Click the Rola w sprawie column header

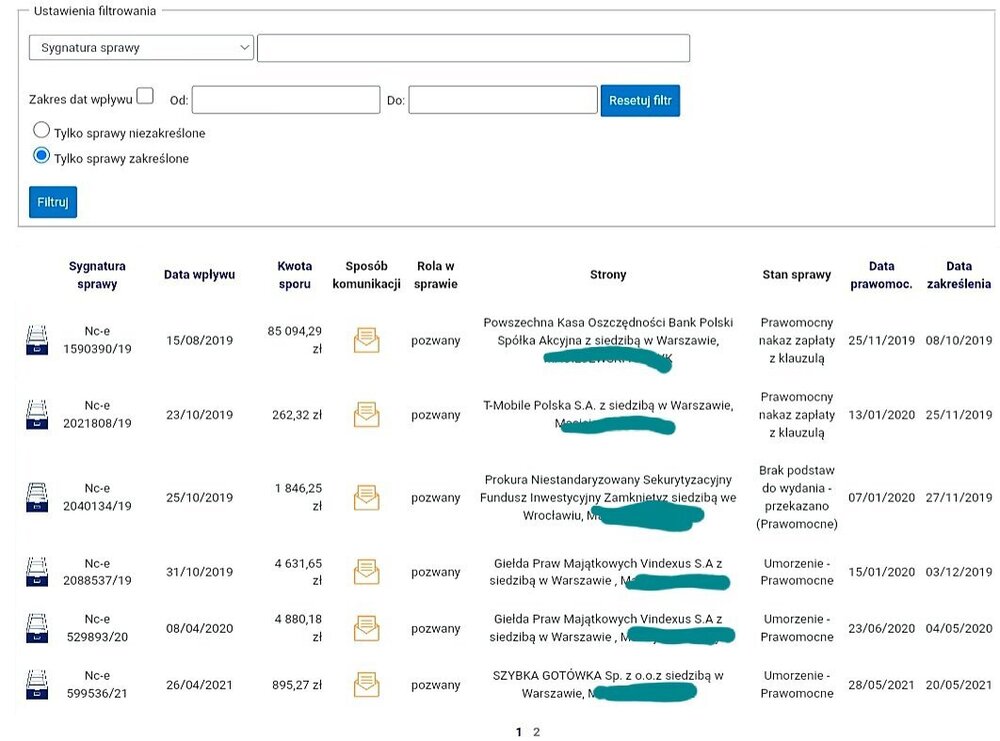point(436,275)
